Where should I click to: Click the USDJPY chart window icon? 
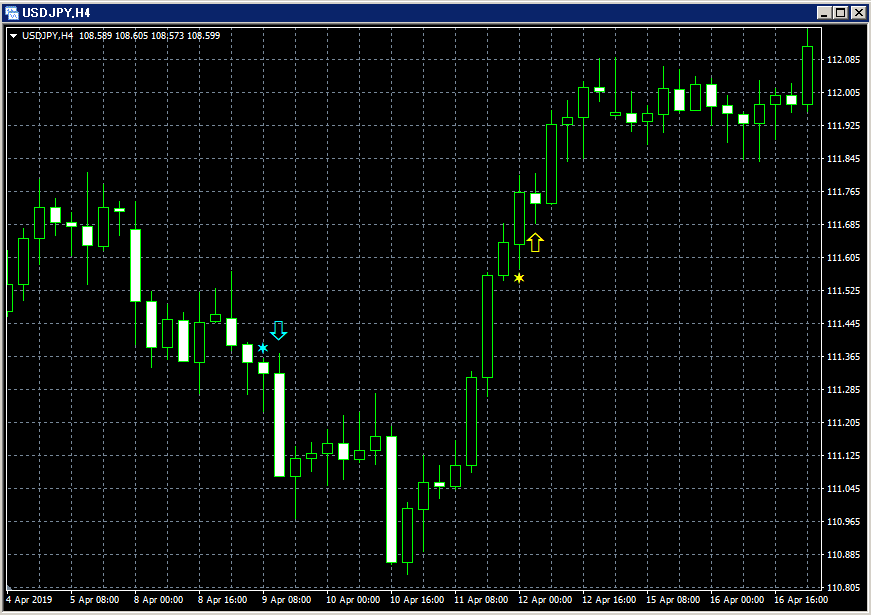tap(11, 12)
